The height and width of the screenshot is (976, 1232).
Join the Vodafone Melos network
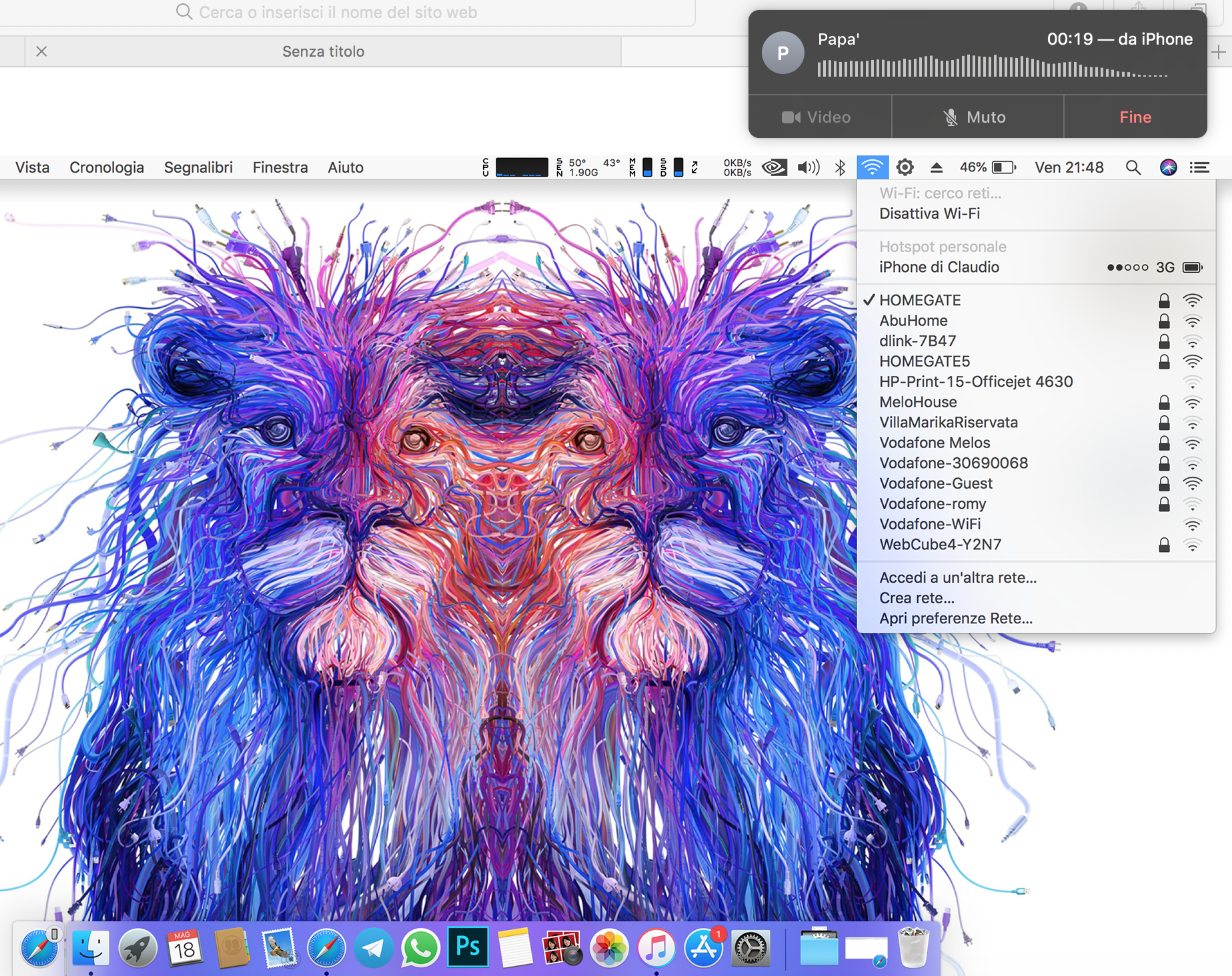coord(1036,443)
